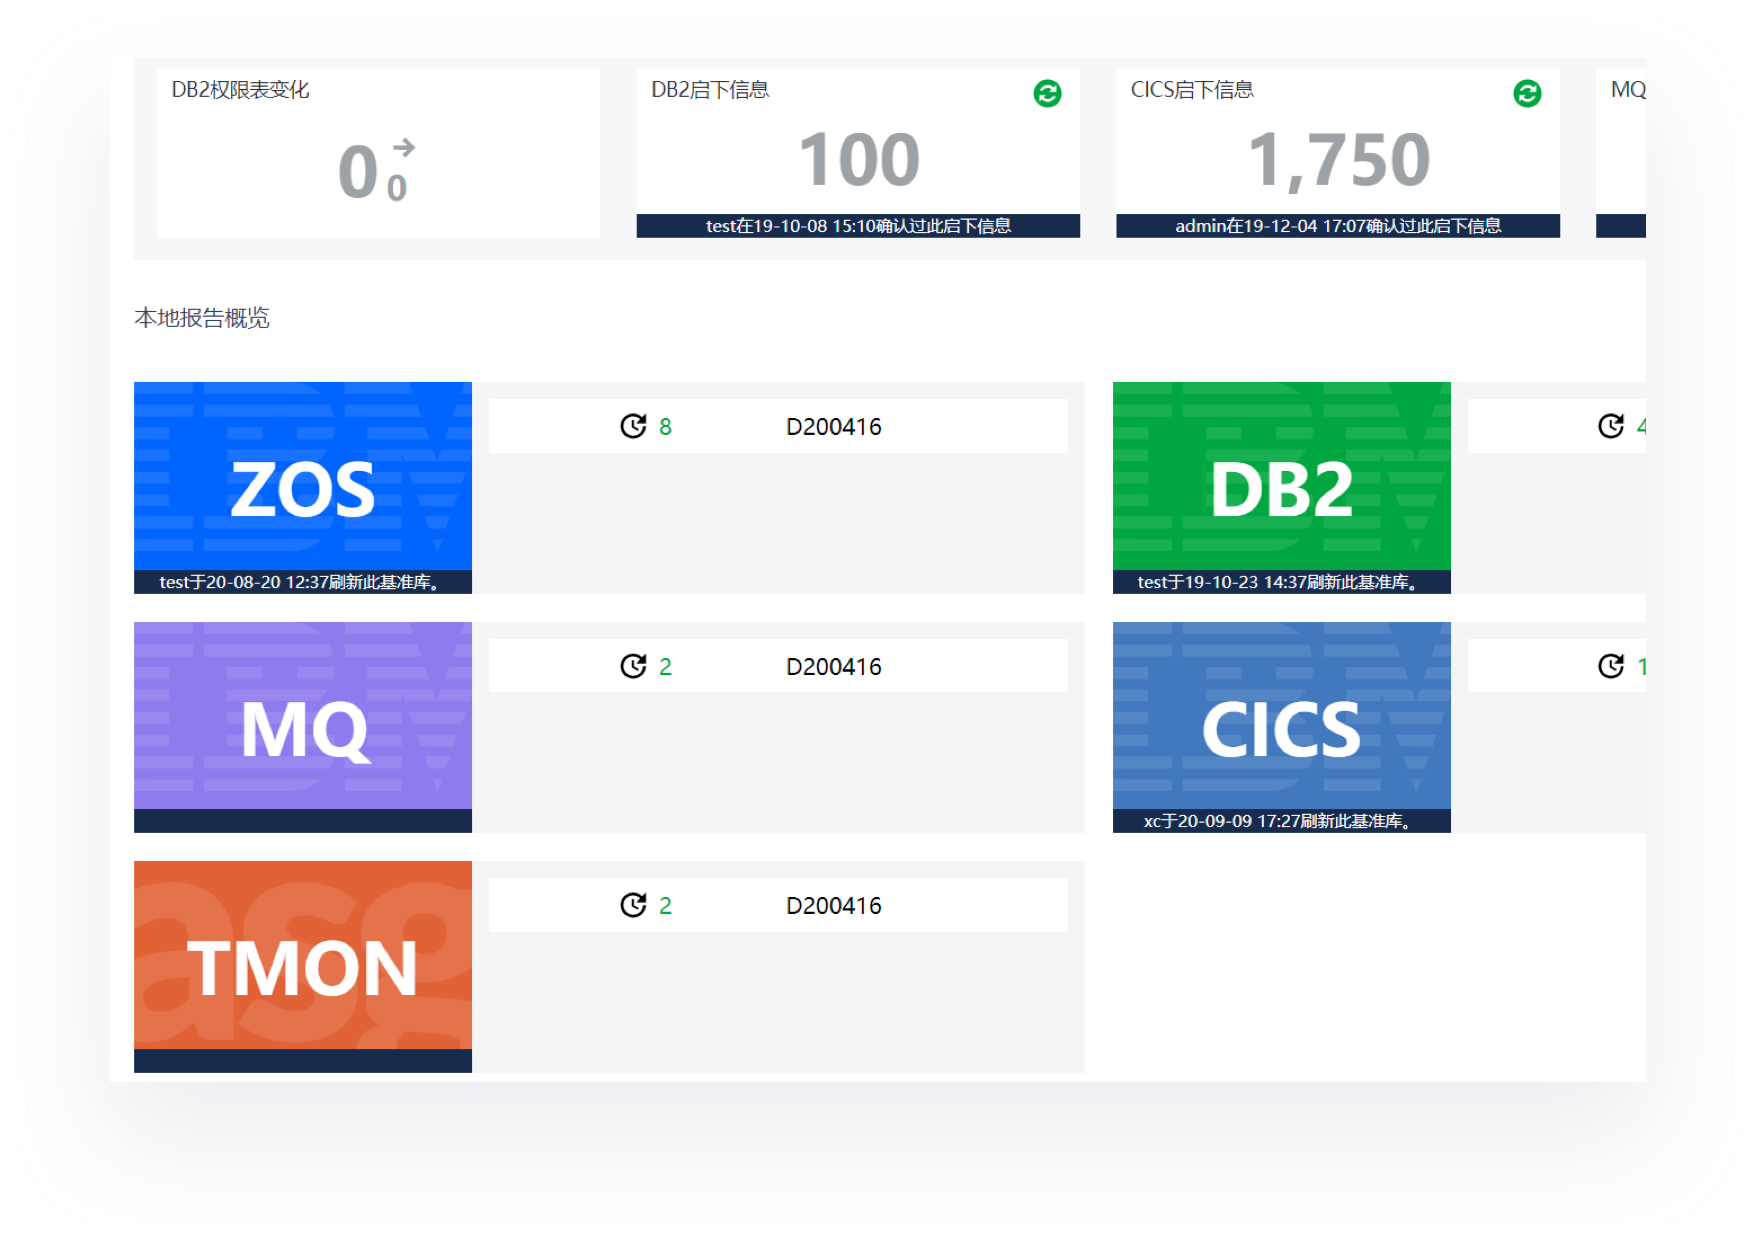
Task: Click the green count 2 in MQ row
Action: pyautogui.click(x=665, y=667)
